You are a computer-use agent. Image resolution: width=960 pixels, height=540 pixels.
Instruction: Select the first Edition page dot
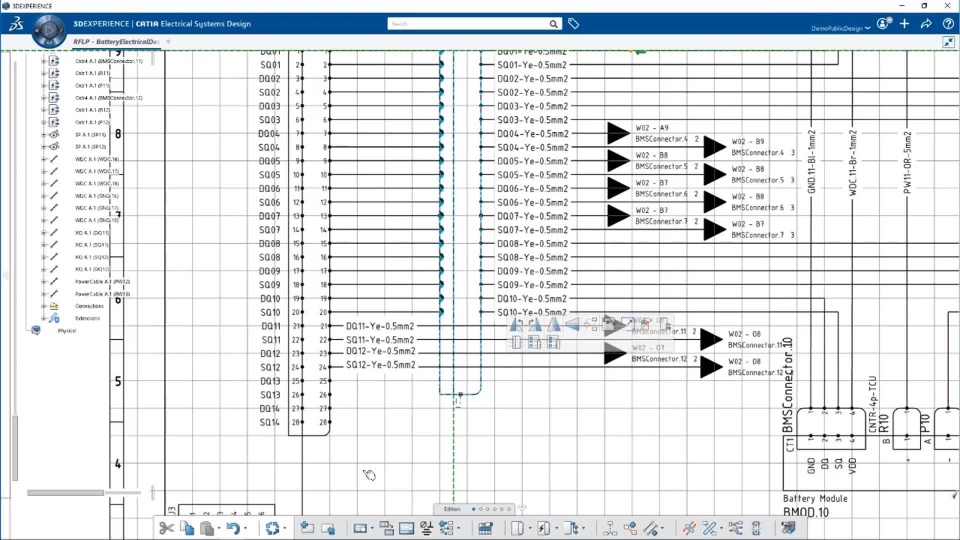click(x=473, y=509)
